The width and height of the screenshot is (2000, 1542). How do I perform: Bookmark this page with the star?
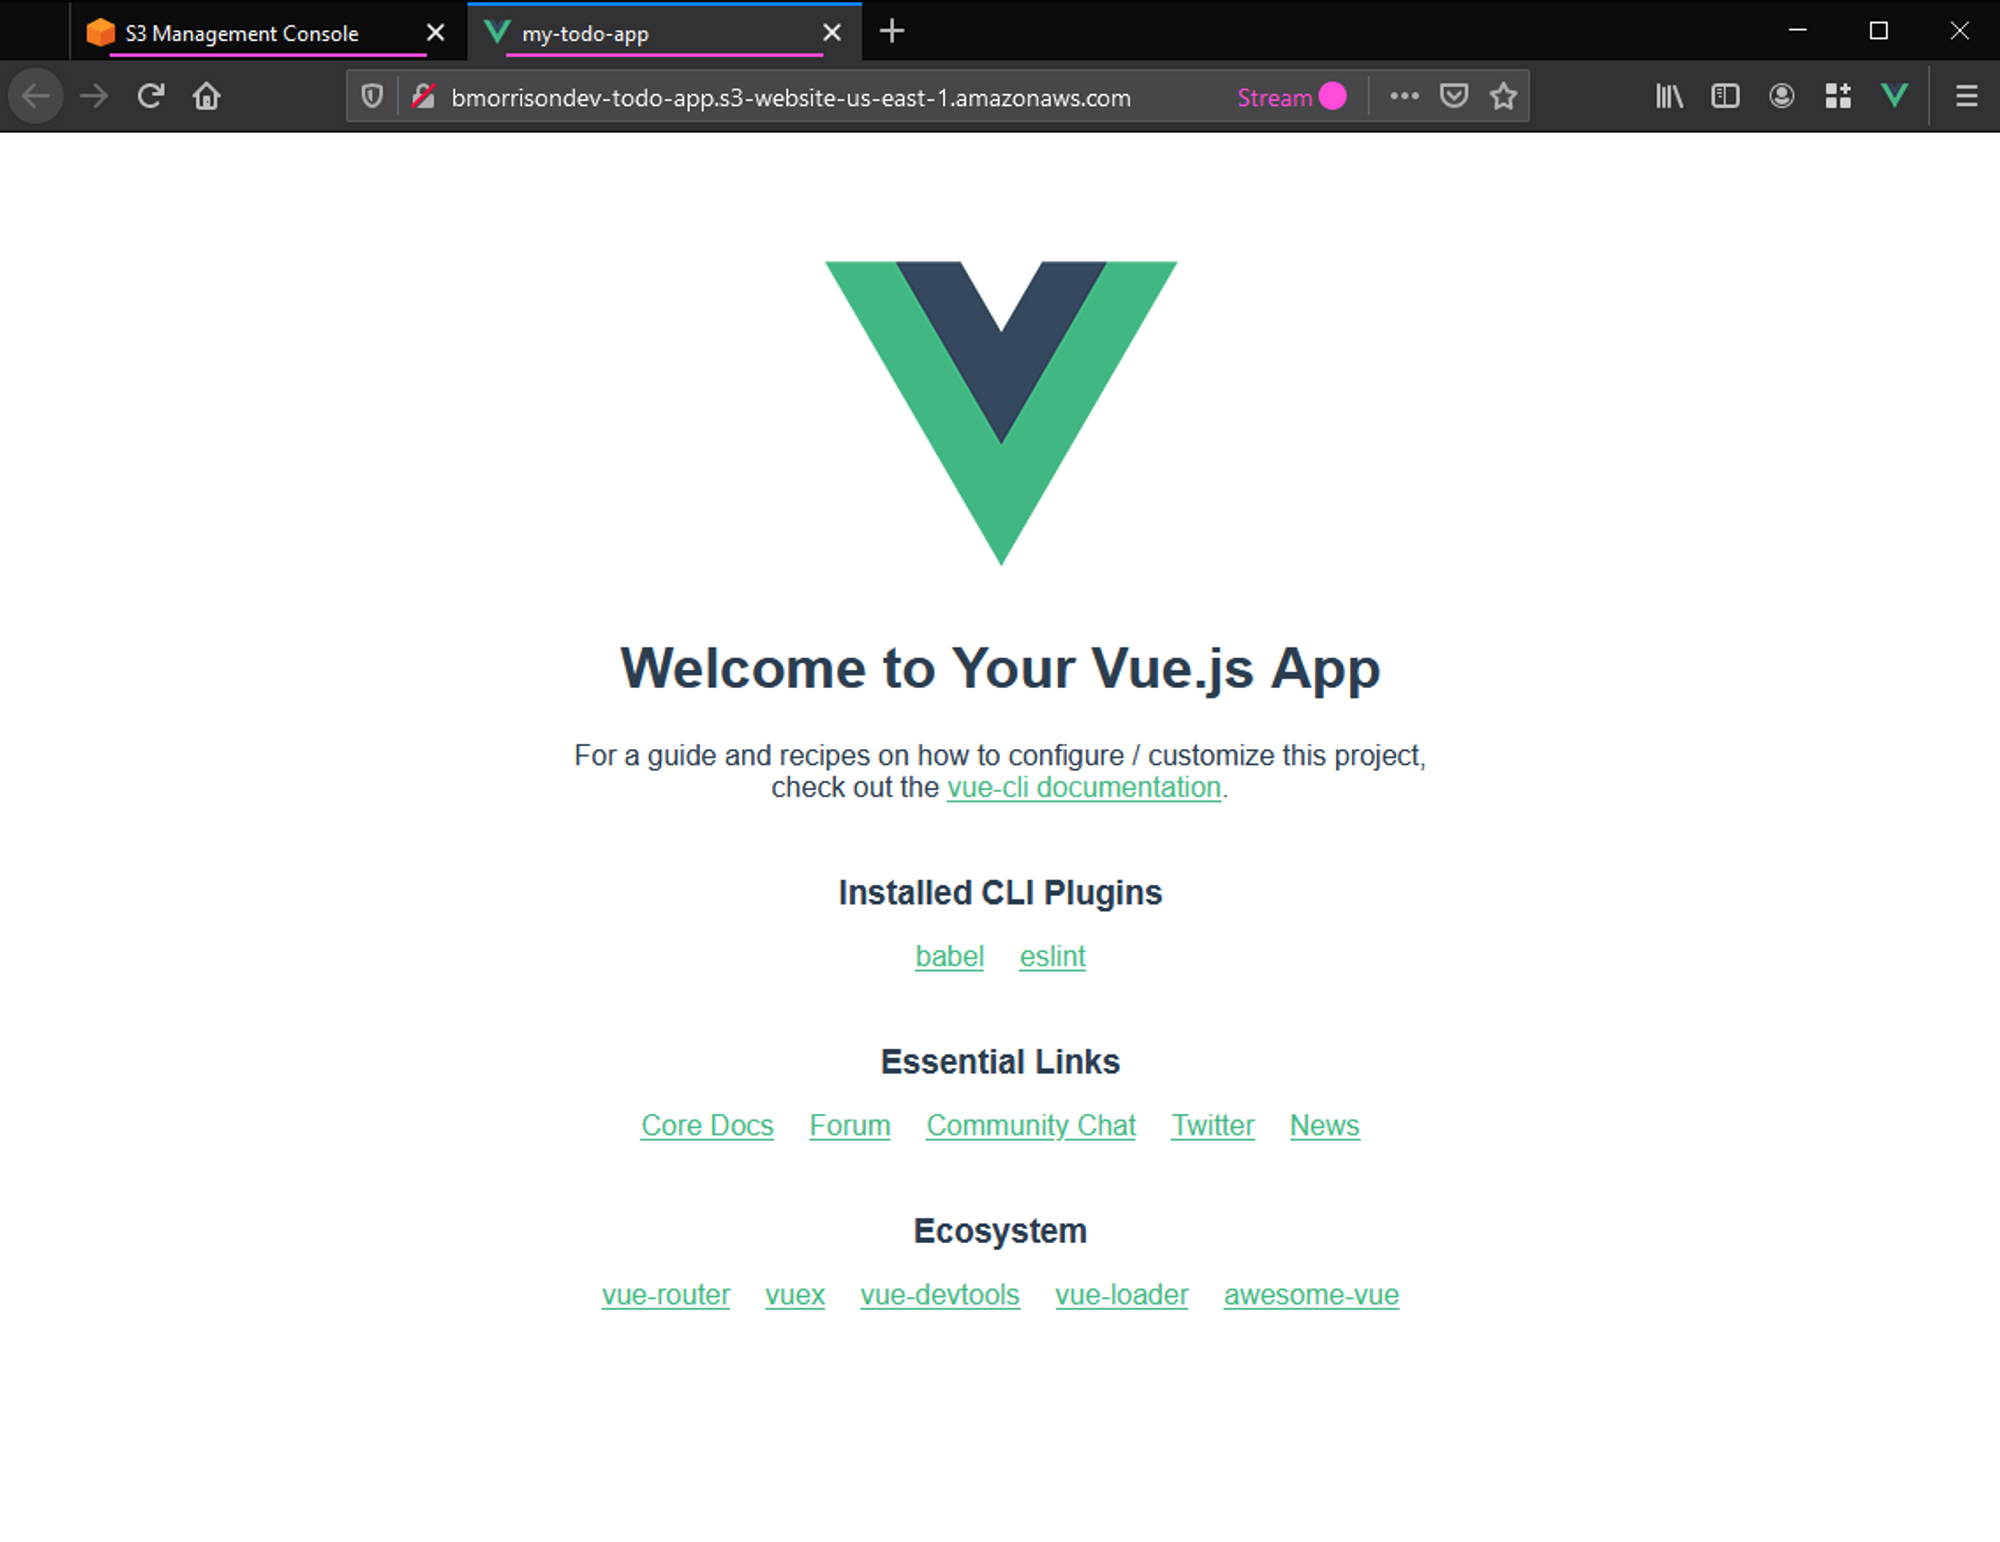(x=1503, y=96)
